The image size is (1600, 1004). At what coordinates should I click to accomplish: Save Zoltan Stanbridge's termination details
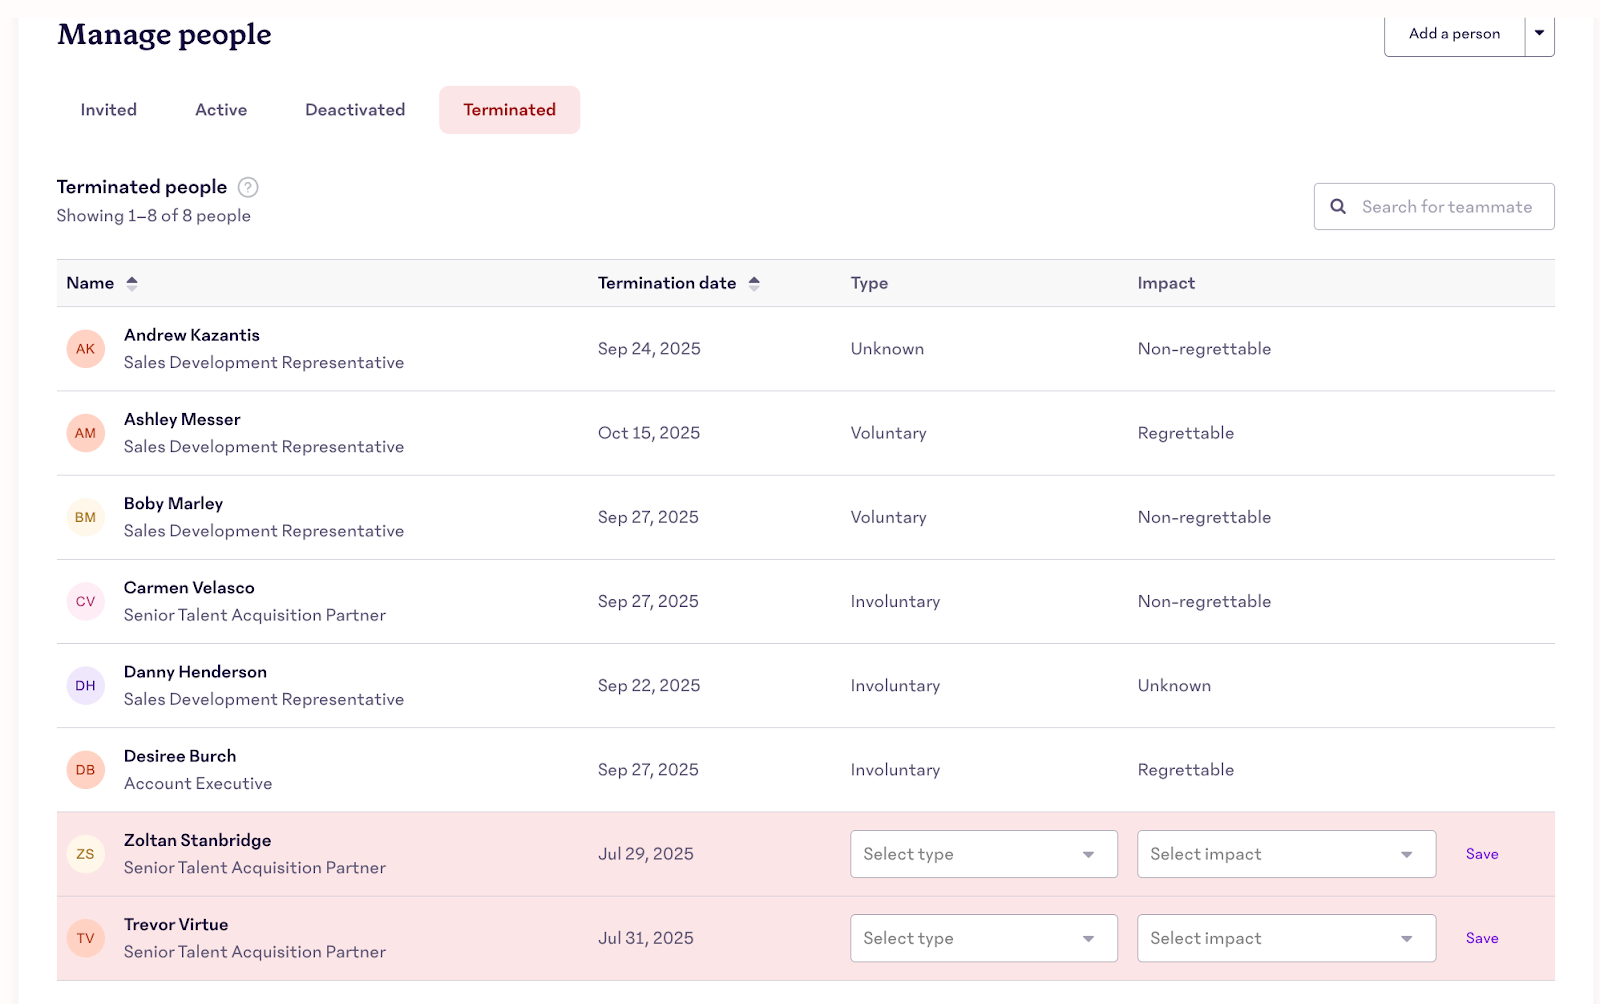coord(1481,854)
